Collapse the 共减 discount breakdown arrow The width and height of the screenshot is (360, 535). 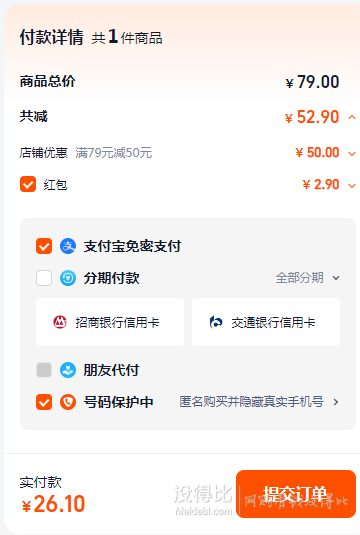click(352, 117)
